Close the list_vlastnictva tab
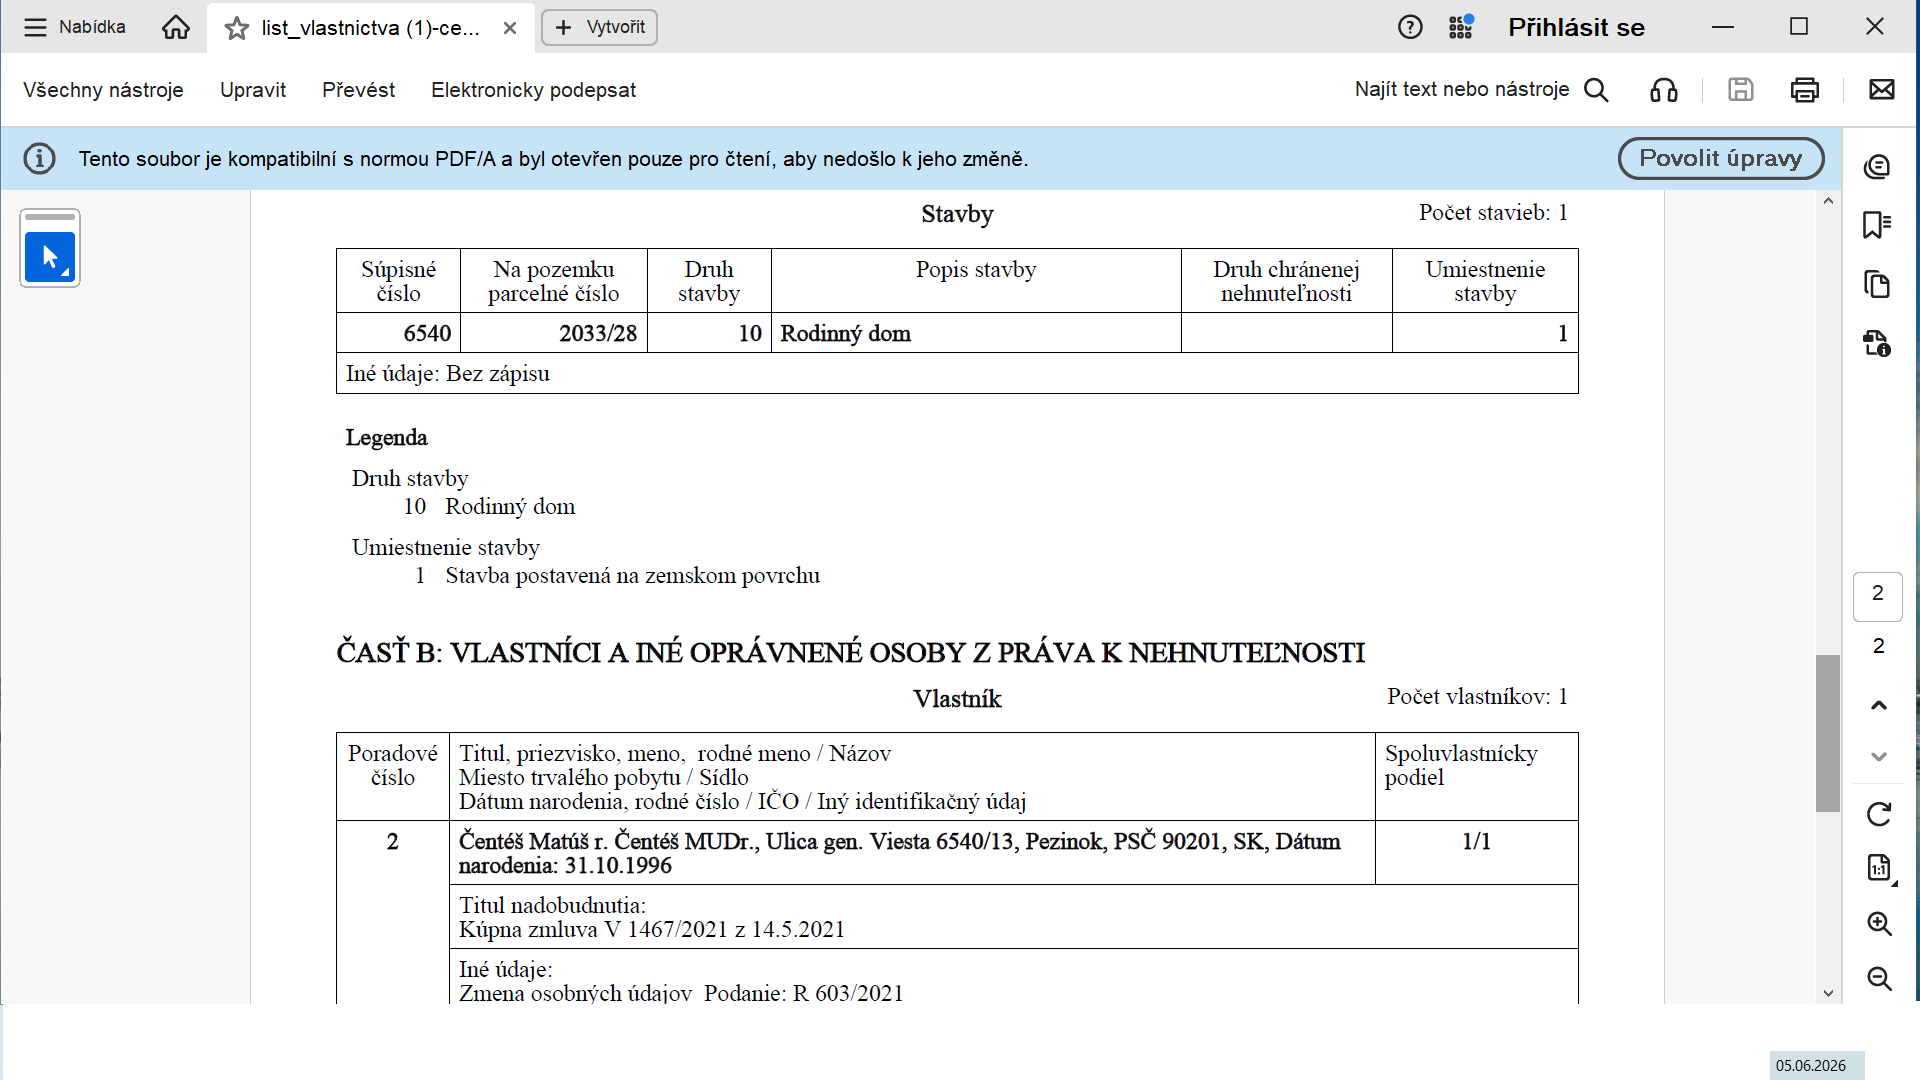This screenshot has width=1920, height=1080. coord(510,28)
